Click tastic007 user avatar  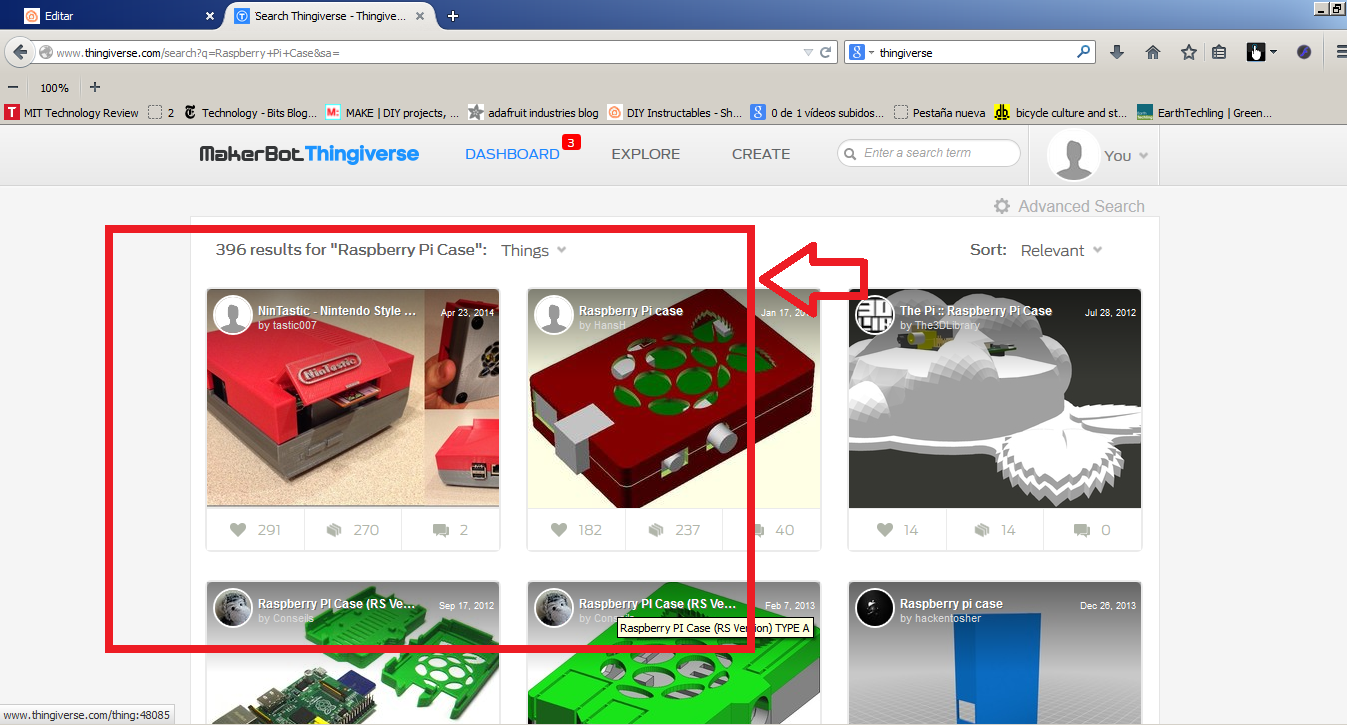(233, 315)
